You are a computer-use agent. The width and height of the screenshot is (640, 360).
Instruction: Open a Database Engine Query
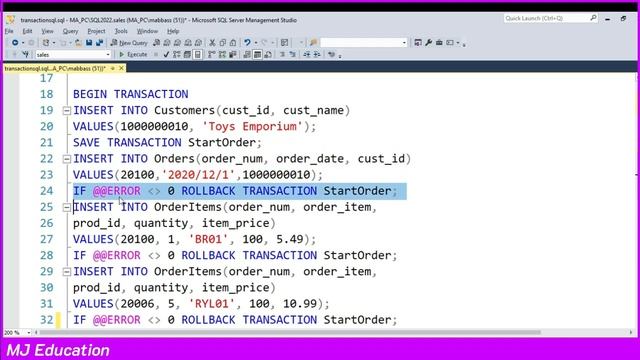coord(157,42)
